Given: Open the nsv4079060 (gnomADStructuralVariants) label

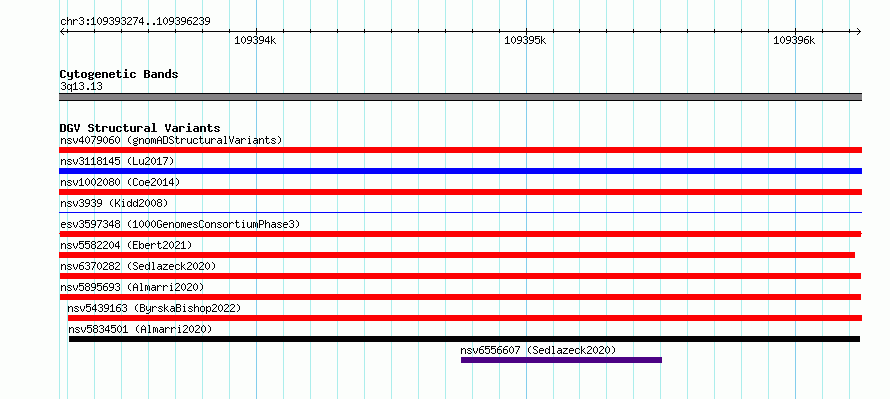Looking at the screenshot, I should tap(171, 140).
